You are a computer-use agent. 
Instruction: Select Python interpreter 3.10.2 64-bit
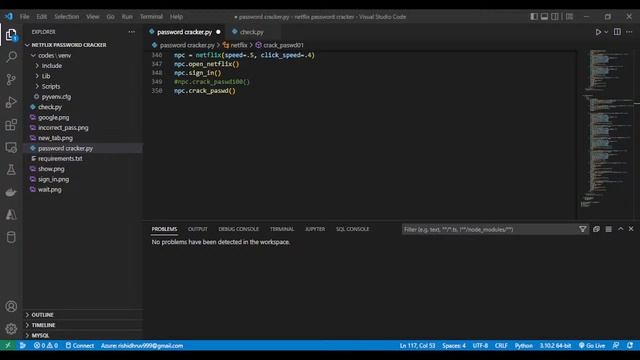coord(555,345)
